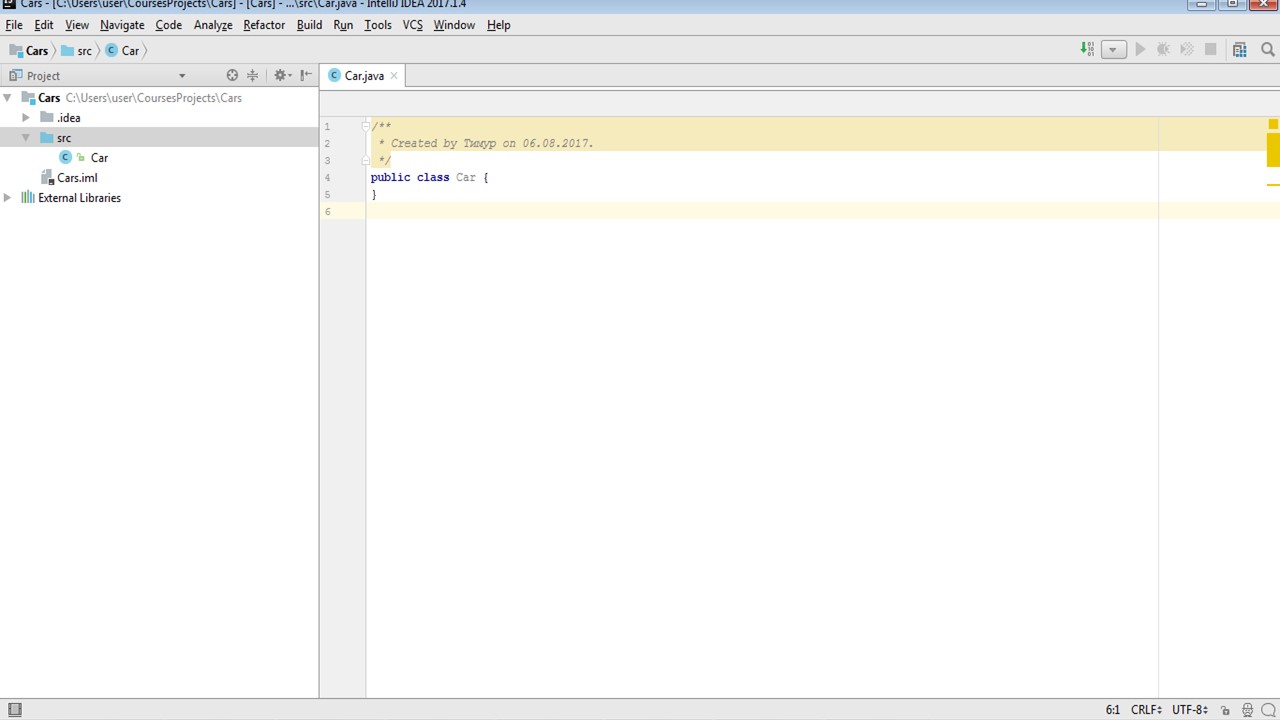1280x720 pixels.
Task: Expand the .idea folder
Action: click(x=26, y=118)
